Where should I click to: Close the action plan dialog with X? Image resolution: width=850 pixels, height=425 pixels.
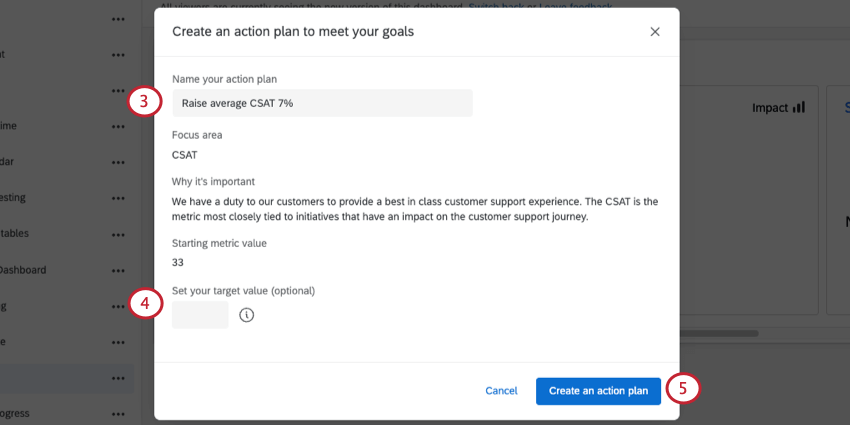655,32
